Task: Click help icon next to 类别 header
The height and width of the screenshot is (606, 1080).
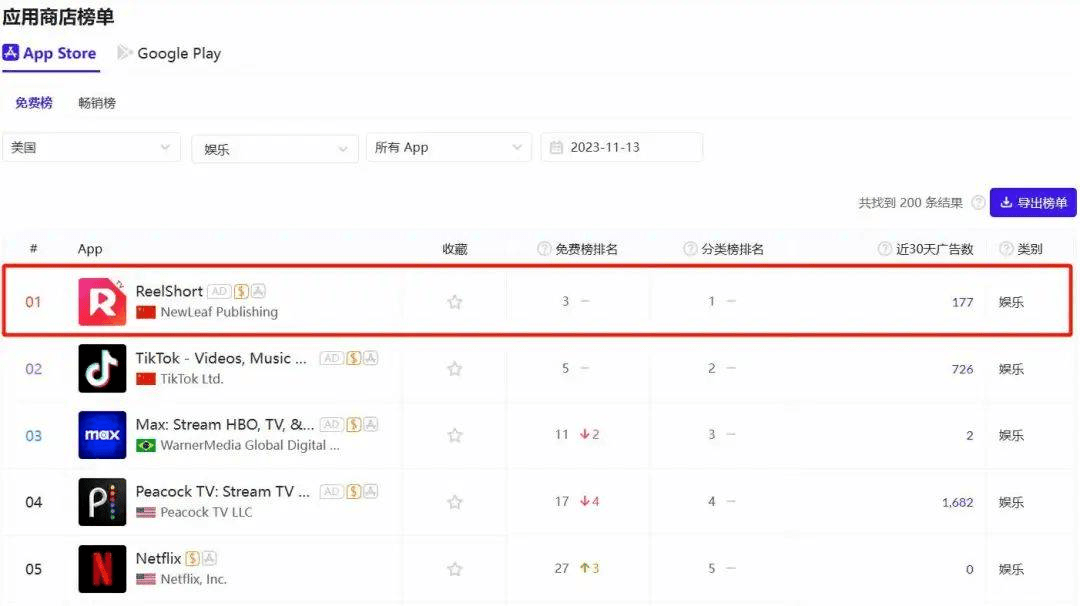Action: pos(1006,249)
